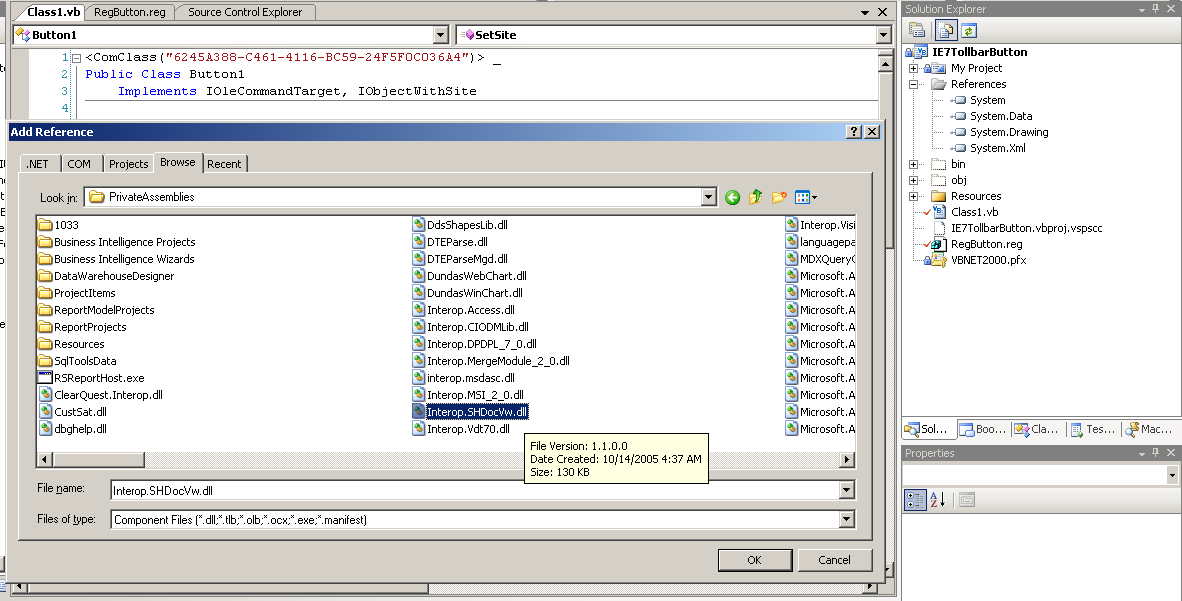This screenshot has height=601, width=1182.
Task: Click the Up One Level folder icon
Action: (x=755, y=198)
